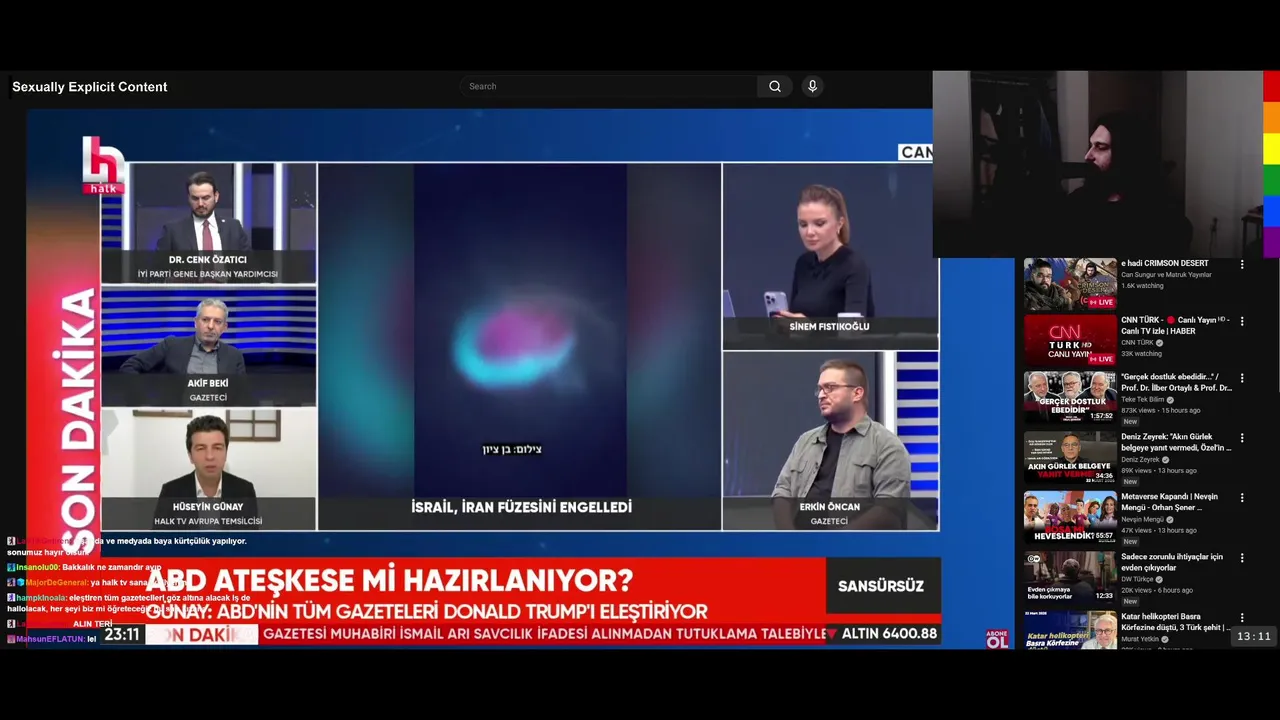Click the 23:11 time display on the ticker
The width and height of the screenshot is (1280, 720).
click(122, 634)
